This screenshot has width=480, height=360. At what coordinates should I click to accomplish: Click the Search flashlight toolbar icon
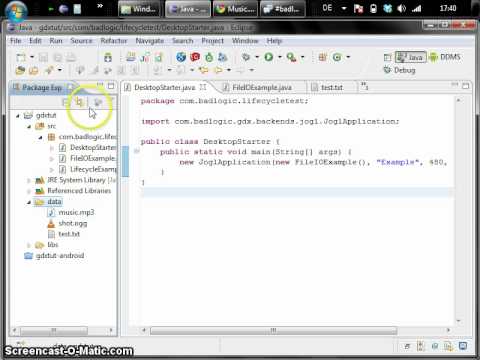(49, 70)
